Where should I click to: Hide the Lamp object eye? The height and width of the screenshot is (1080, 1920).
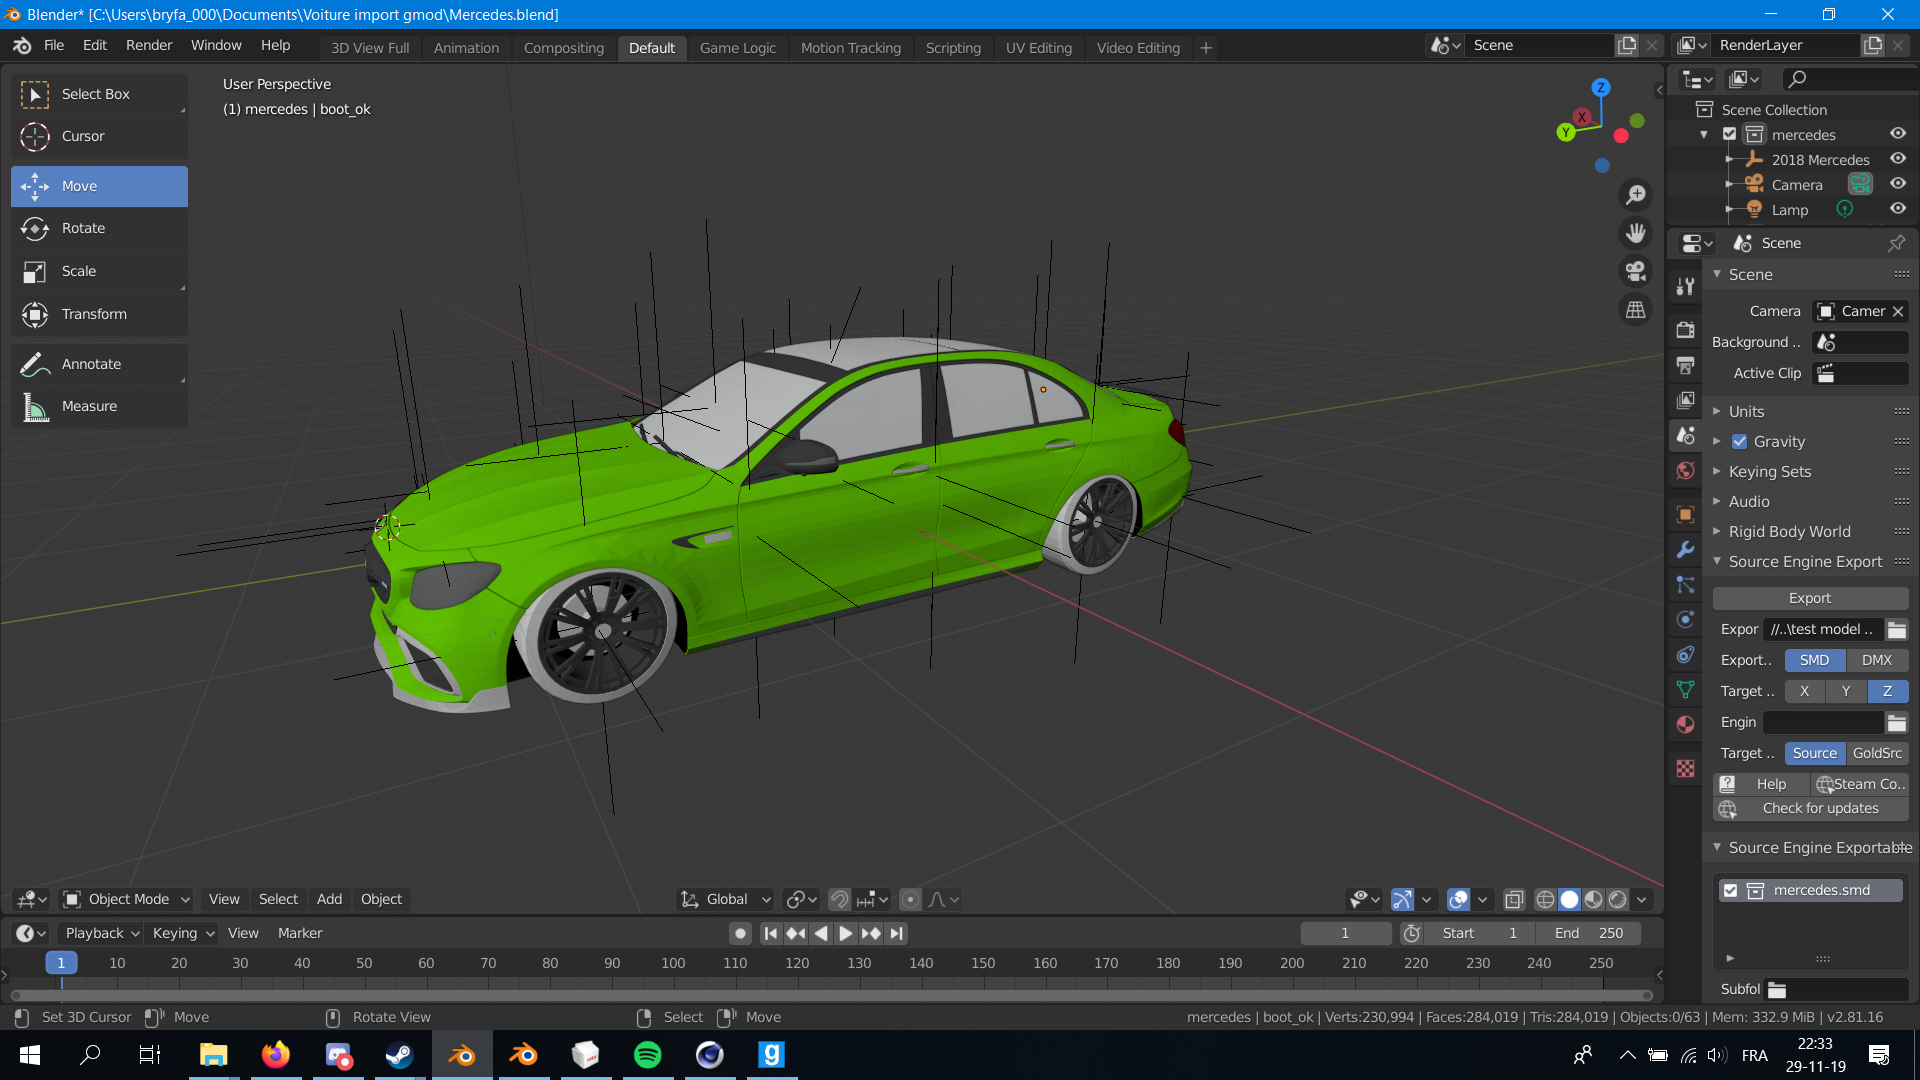click(x=1898, y=209)
